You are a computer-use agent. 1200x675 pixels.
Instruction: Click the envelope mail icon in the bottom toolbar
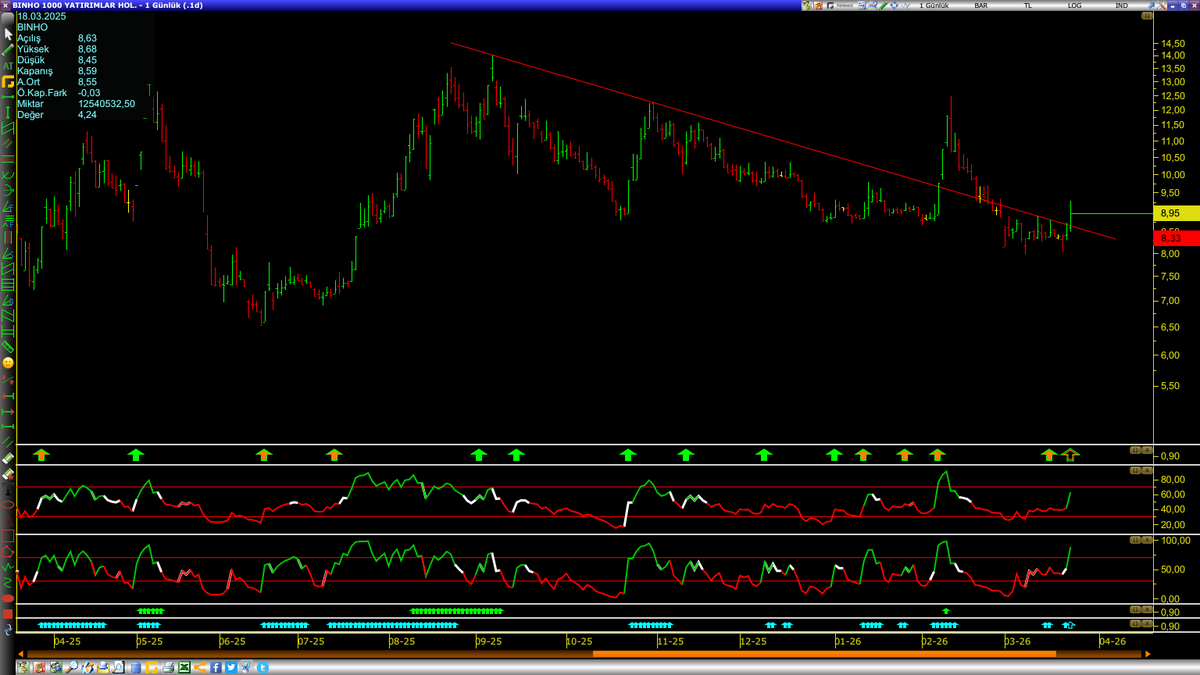click(x=103, y=667)
